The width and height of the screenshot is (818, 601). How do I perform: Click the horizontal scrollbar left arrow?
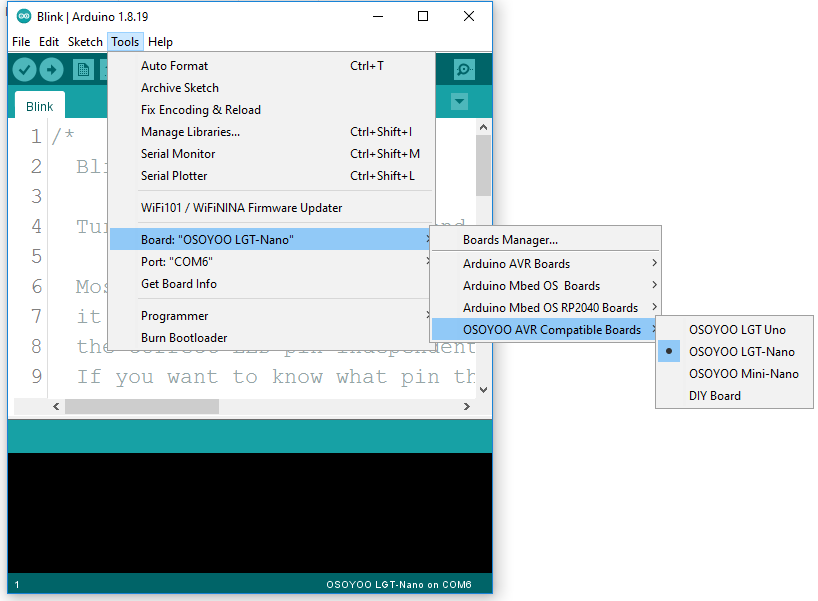pyautogui.click(x=56, y=406)
